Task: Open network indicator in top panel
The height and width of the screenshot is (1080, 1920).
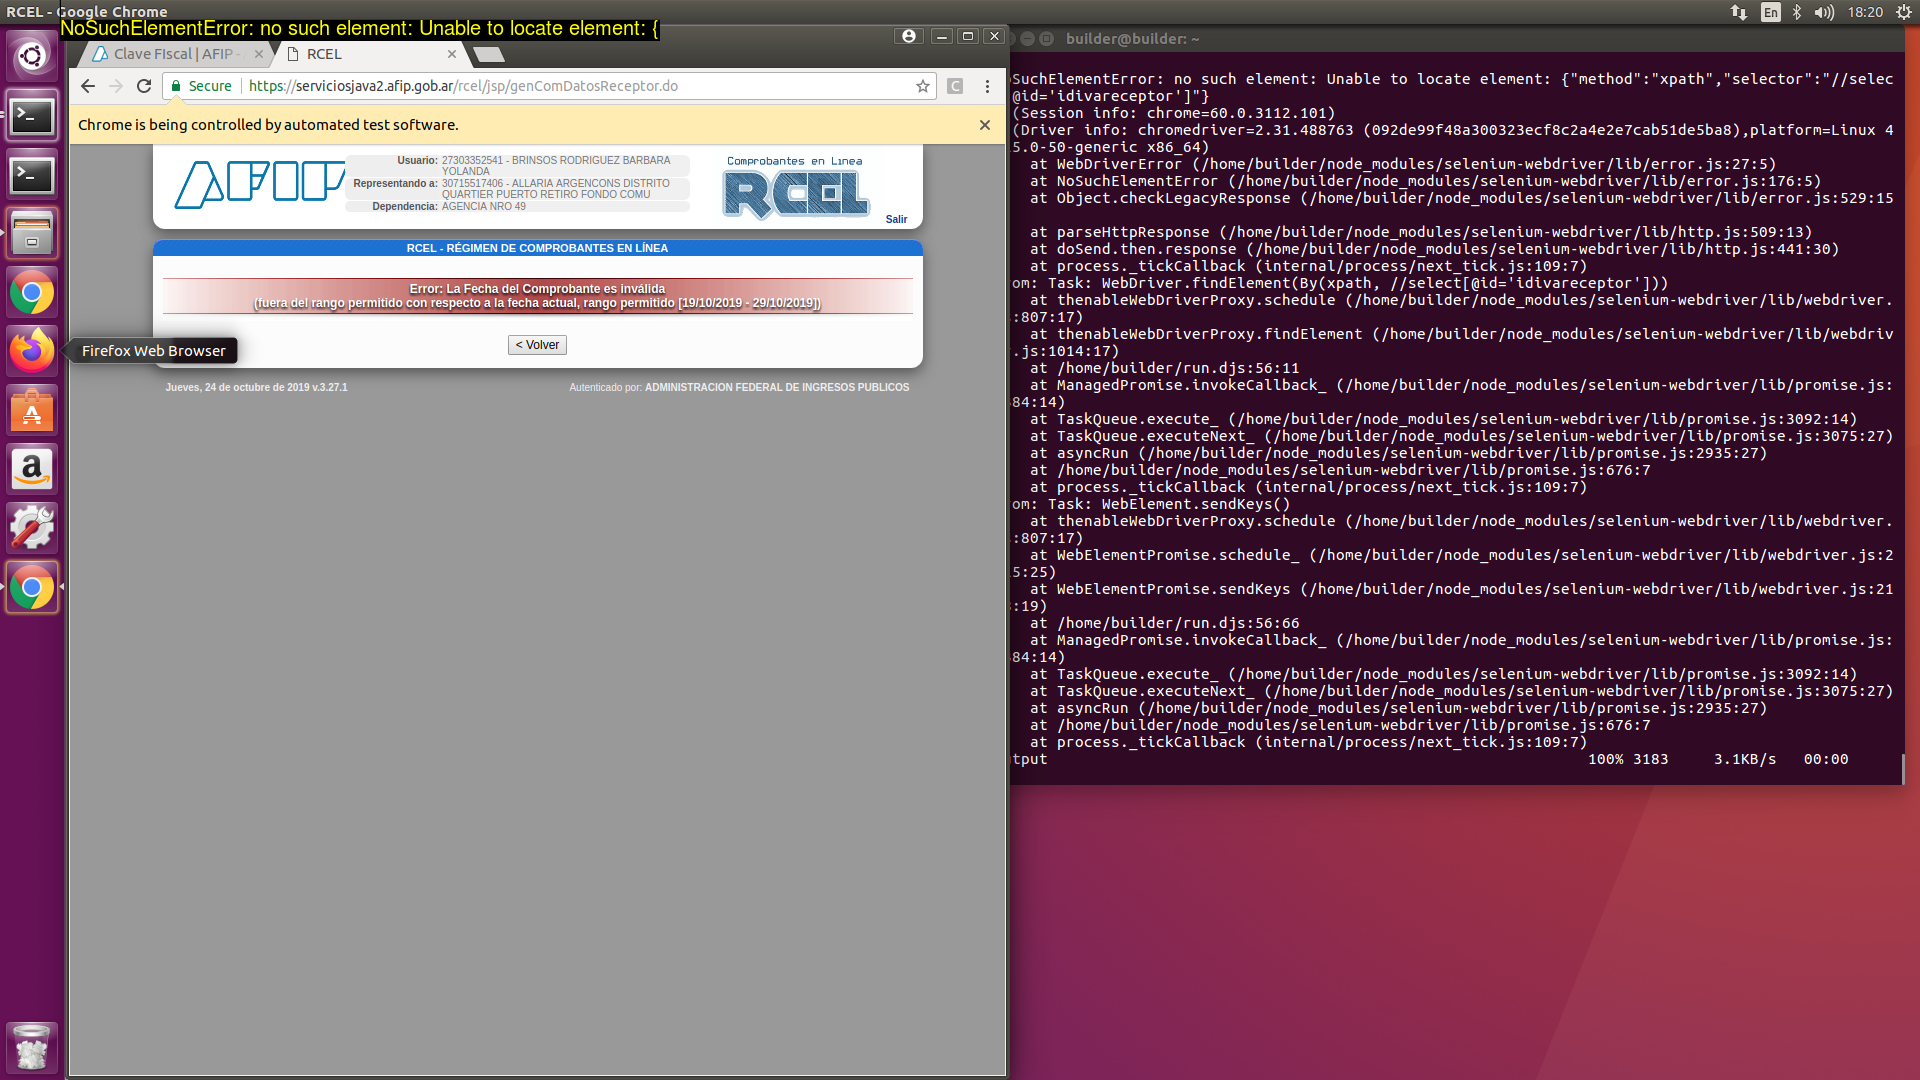Action: coord(1739,12)
